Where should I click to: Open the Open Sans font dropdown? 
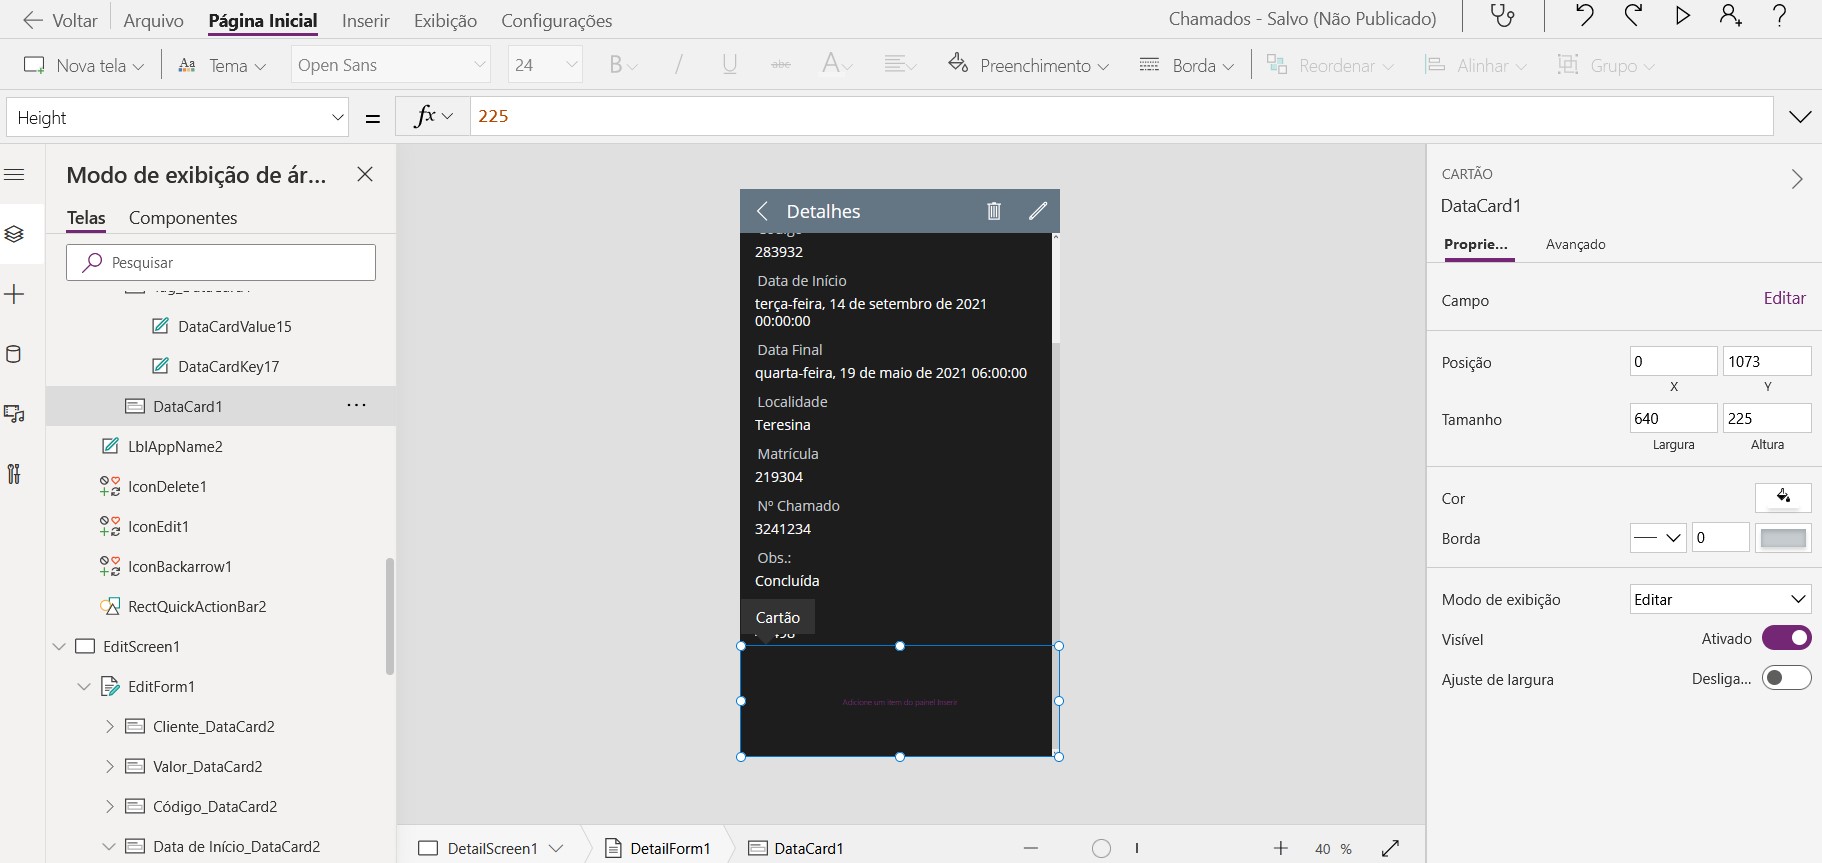coord(391,65)
